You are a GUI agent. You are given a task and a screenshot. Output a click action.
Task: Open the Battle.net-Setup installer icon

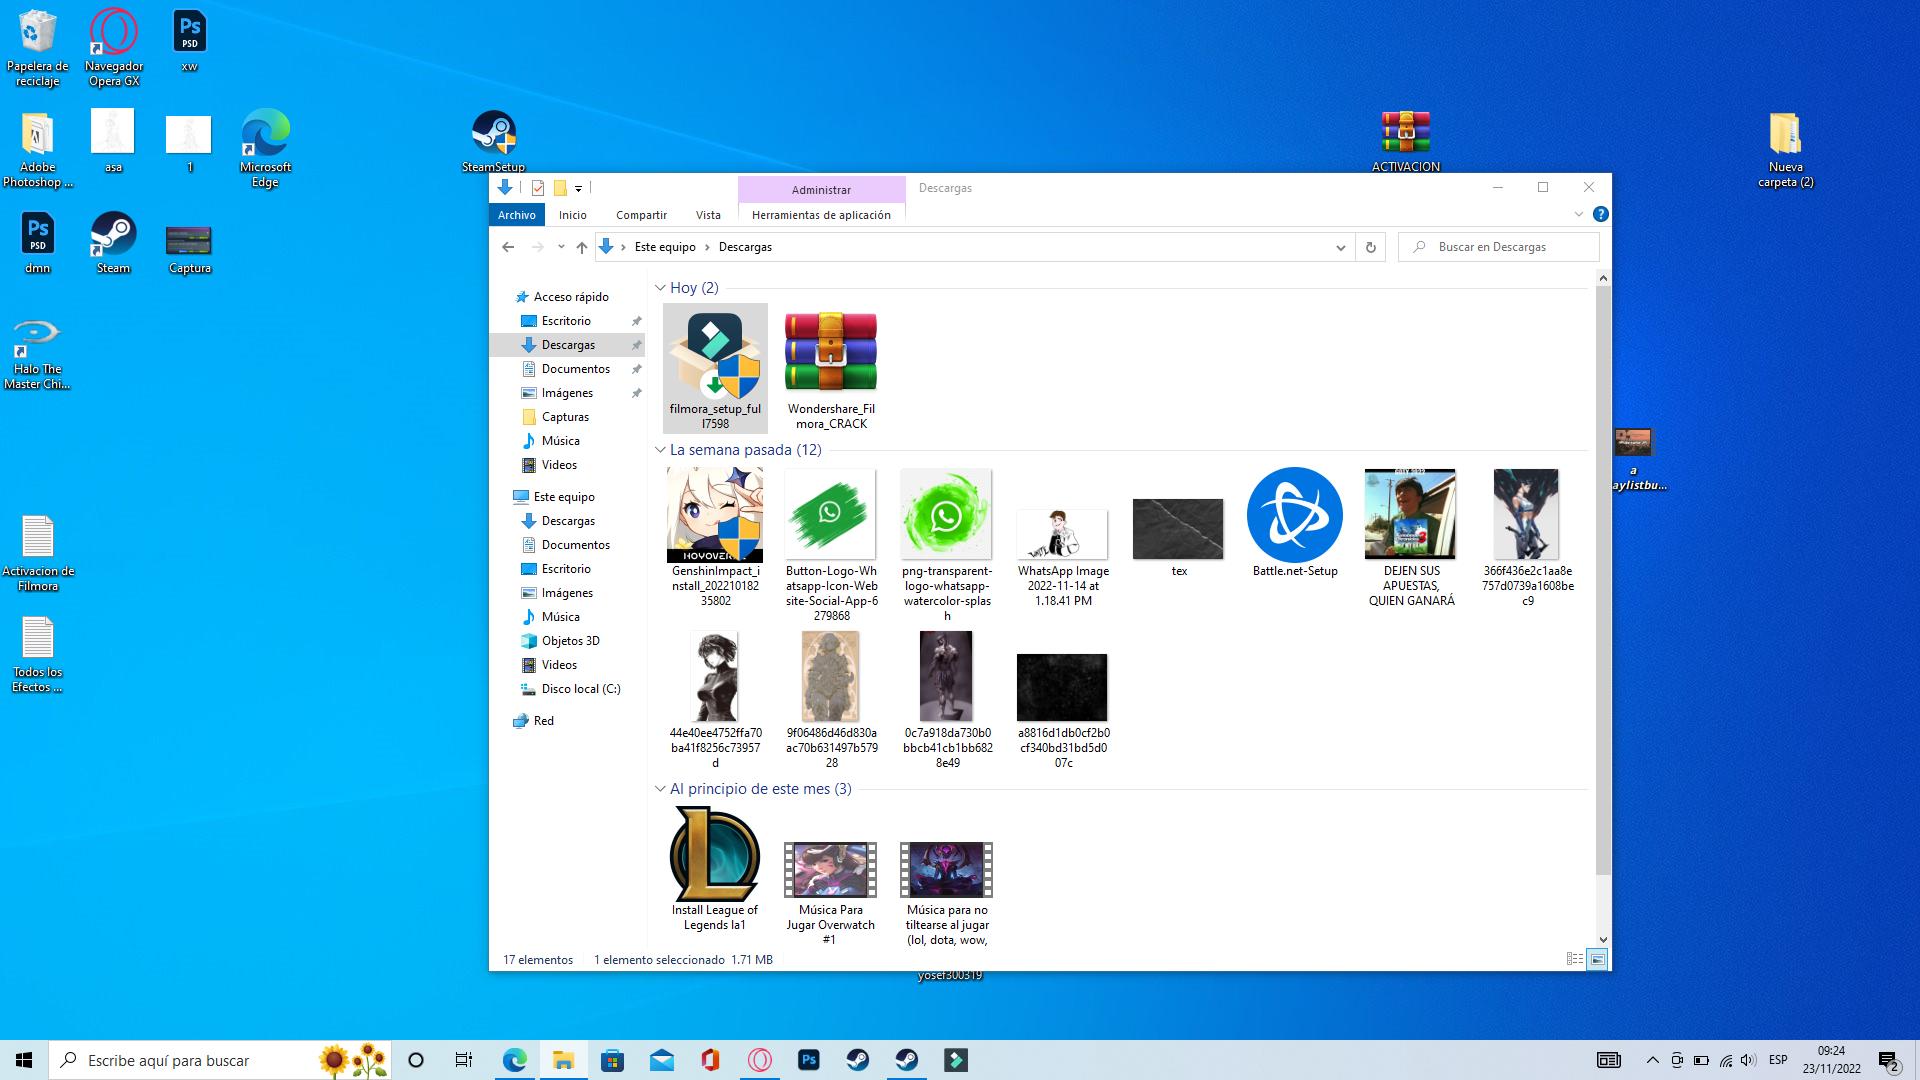(x=1294, y=515)
